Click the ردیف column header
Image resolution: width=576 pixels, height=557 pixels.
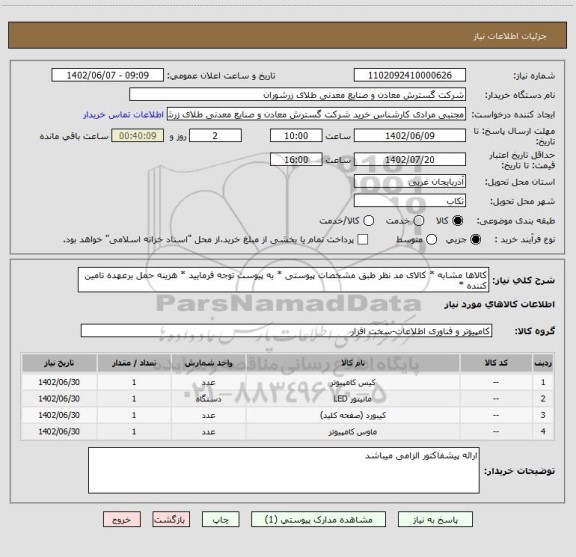click(543, 363)
